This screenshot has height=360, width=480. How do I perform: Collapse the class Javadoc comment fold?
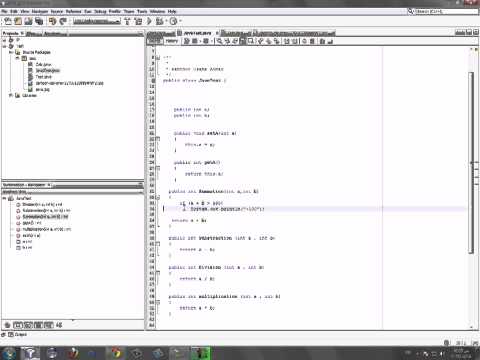(158, 58)
